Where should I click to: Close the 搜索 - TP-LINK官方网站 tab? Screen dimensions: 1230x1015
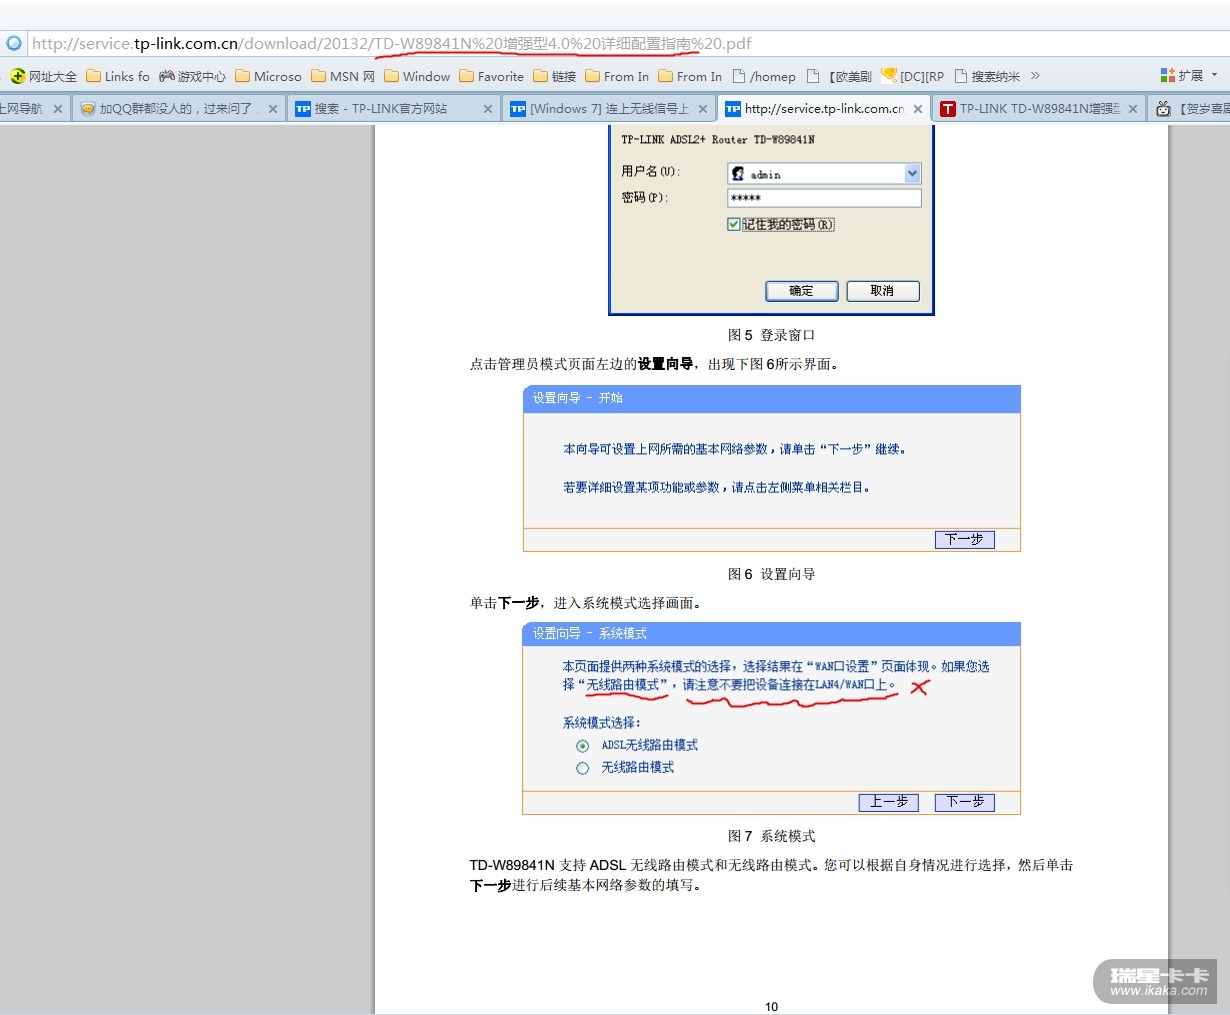pos(488,109)
